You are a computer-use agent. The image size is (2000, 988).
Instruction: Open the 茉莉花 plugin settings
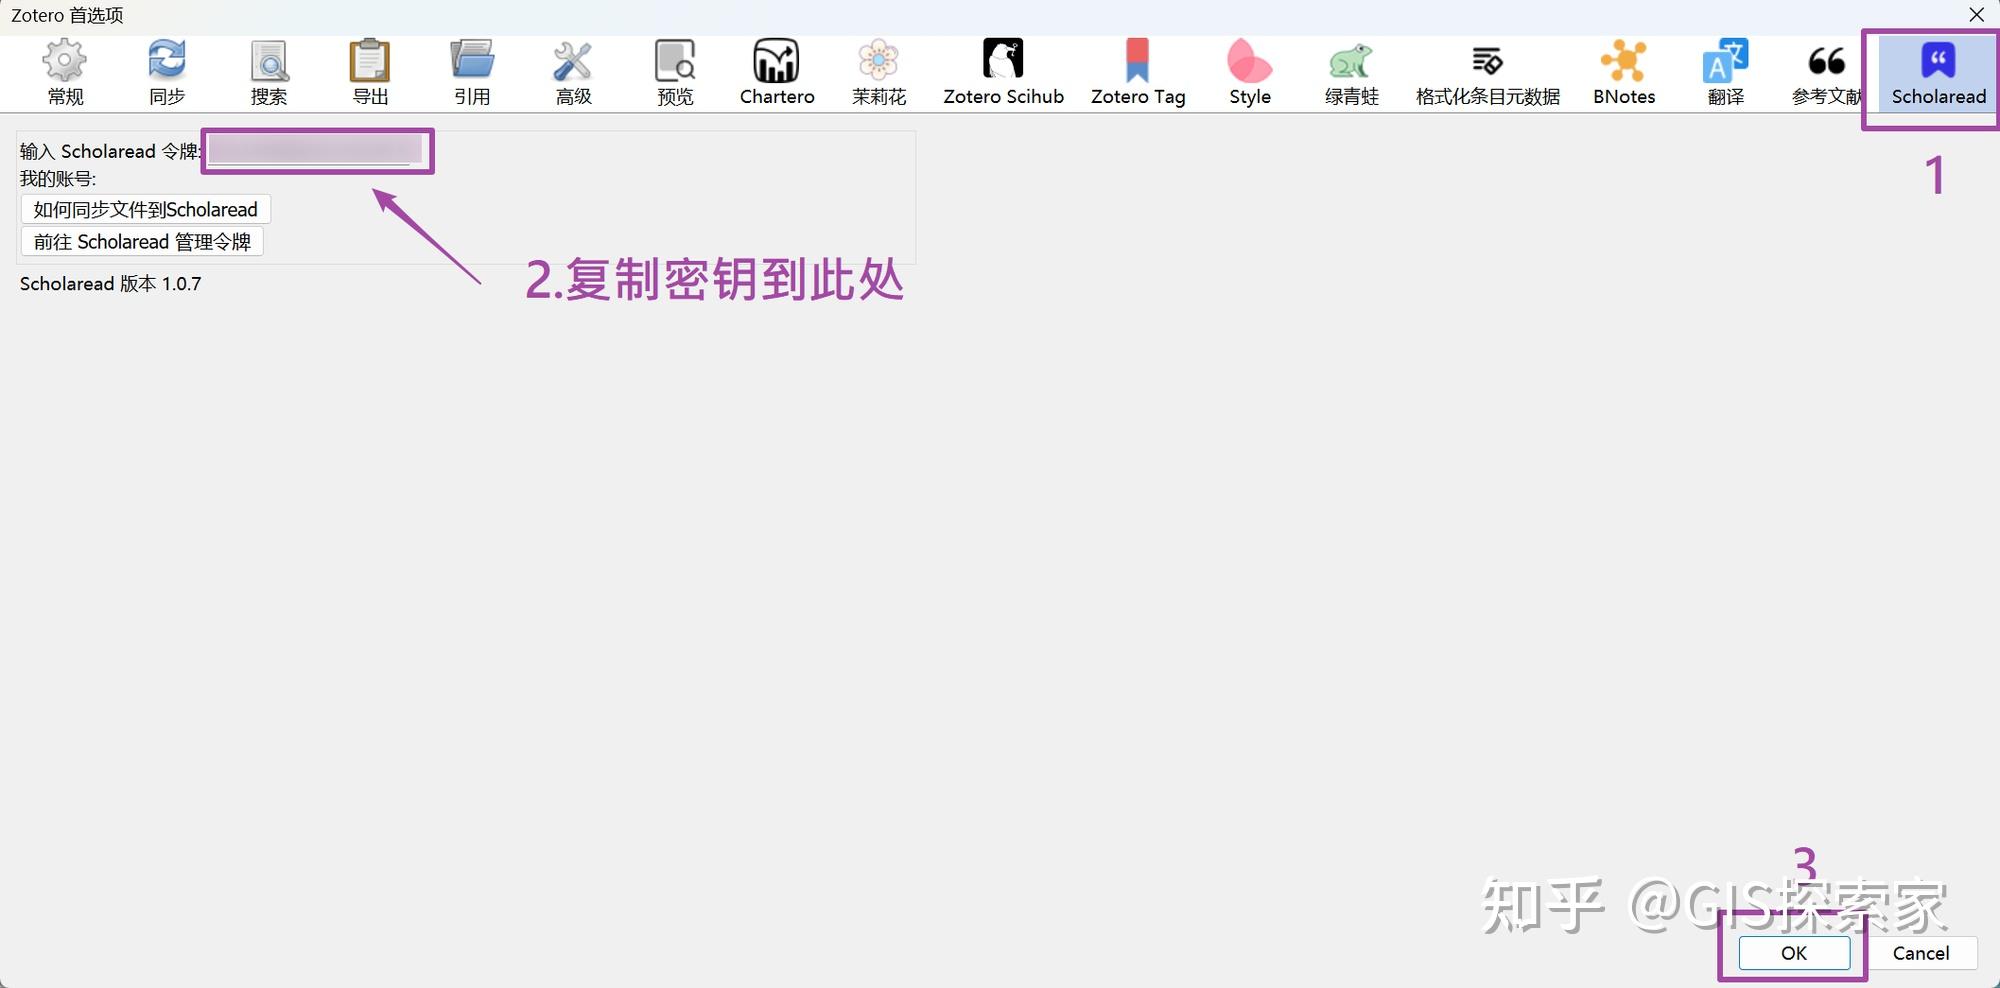[878, 70]
